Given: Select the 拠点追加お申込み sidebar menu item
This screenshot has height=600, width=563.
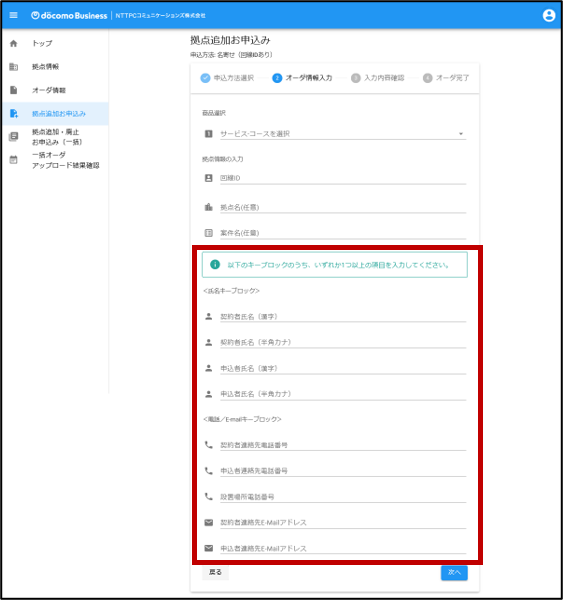Looking at the screenshot, I should pyautogui.click(x=55, y=114).
